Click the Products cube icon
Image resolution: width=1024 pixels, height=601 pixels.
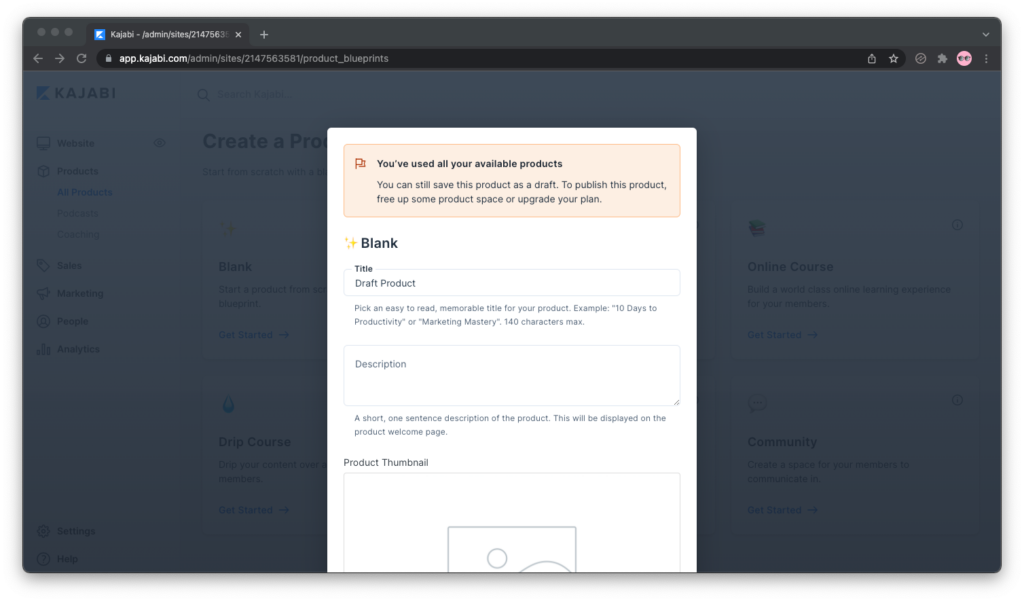(43, 171)
